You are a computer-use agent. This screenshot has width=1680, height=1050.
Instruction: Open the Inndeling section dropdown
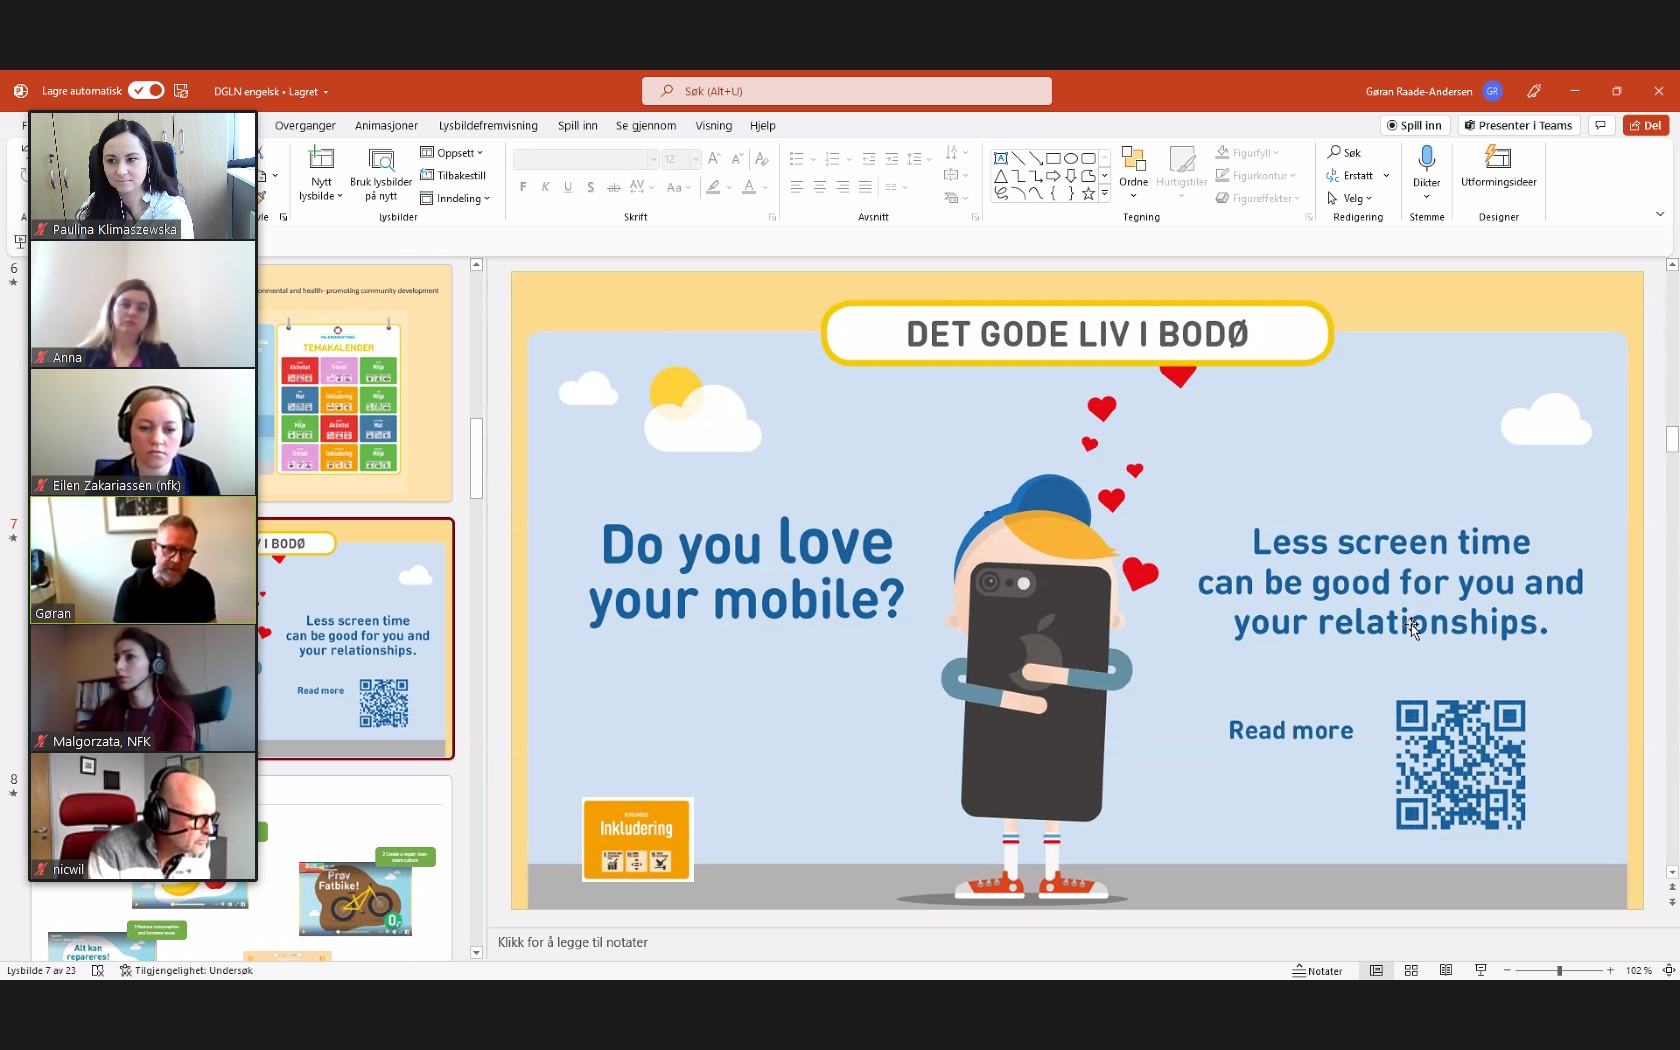(x=455, y=198)
